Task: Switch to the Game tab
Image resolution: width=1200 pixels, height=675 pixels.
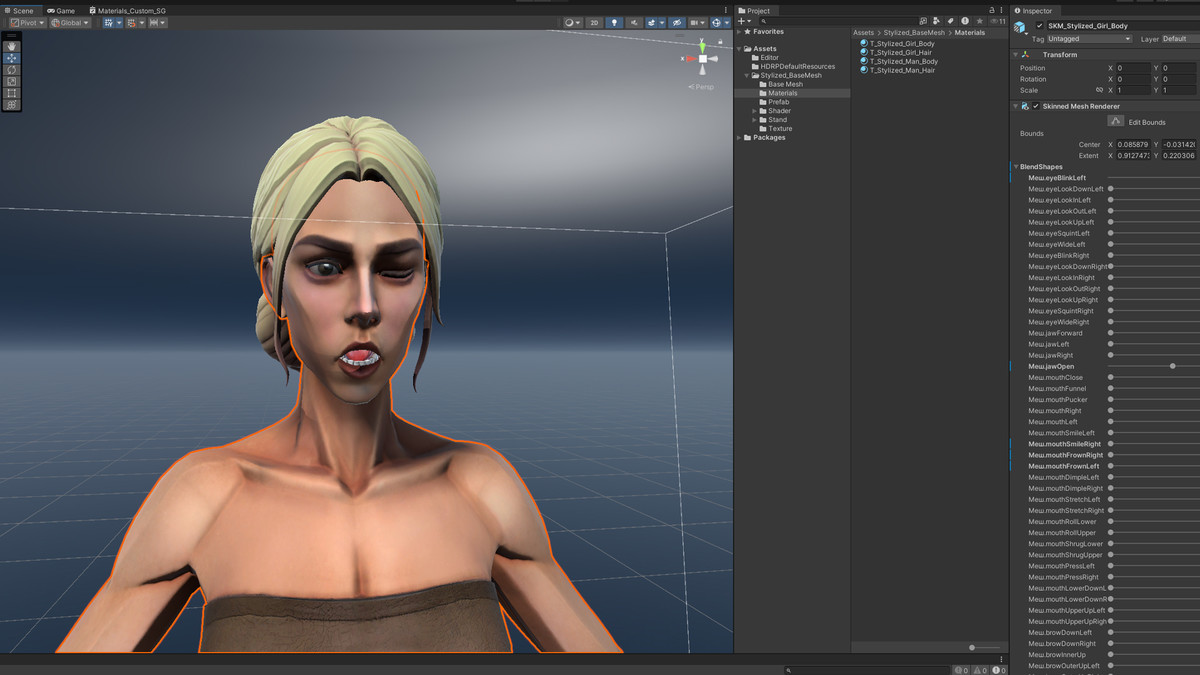Action: pos(61,10)
